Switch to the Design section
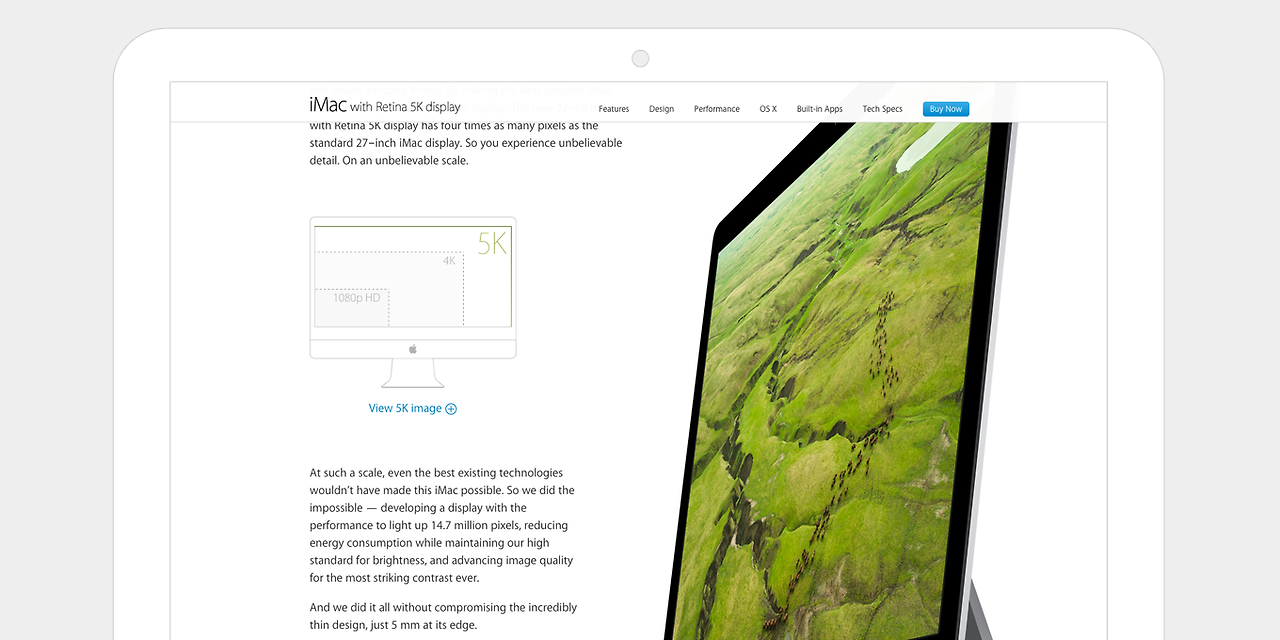Viewport: 1280px width, 640px height. click(661, 109)
